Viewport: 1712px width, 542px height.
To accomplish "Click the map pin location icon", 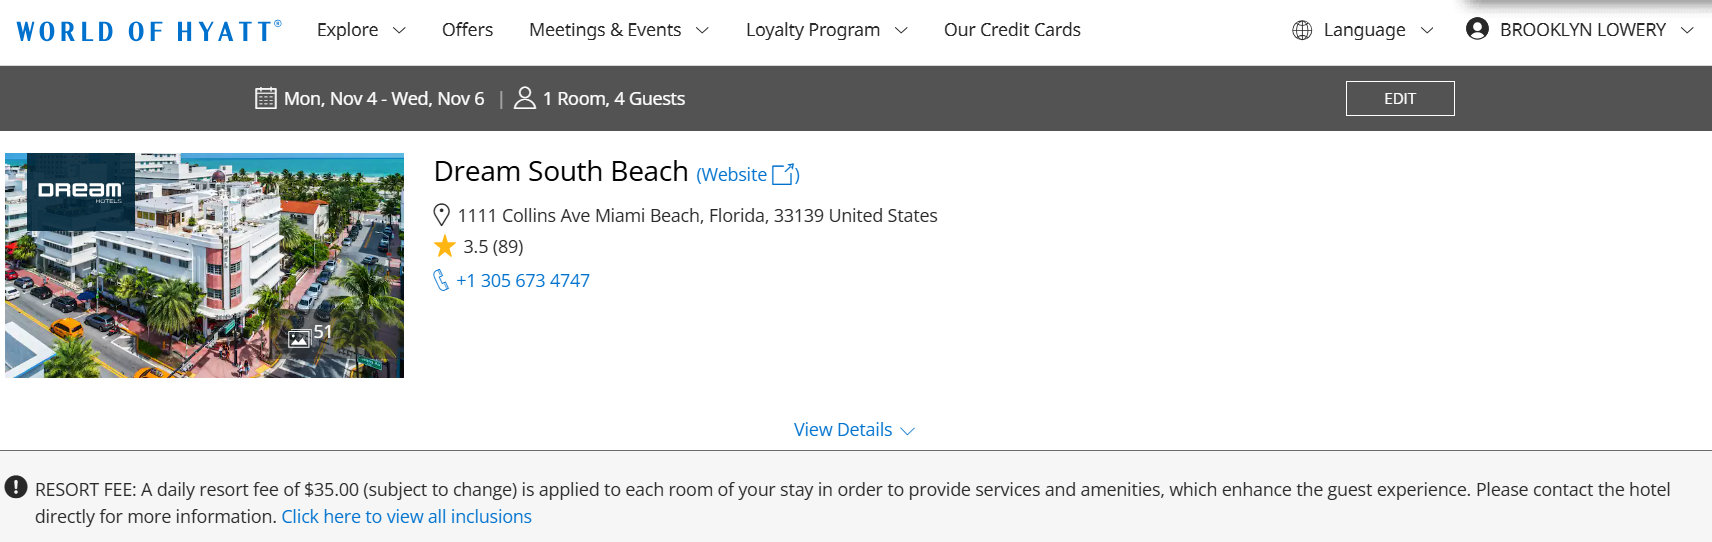I will [441, 215].
